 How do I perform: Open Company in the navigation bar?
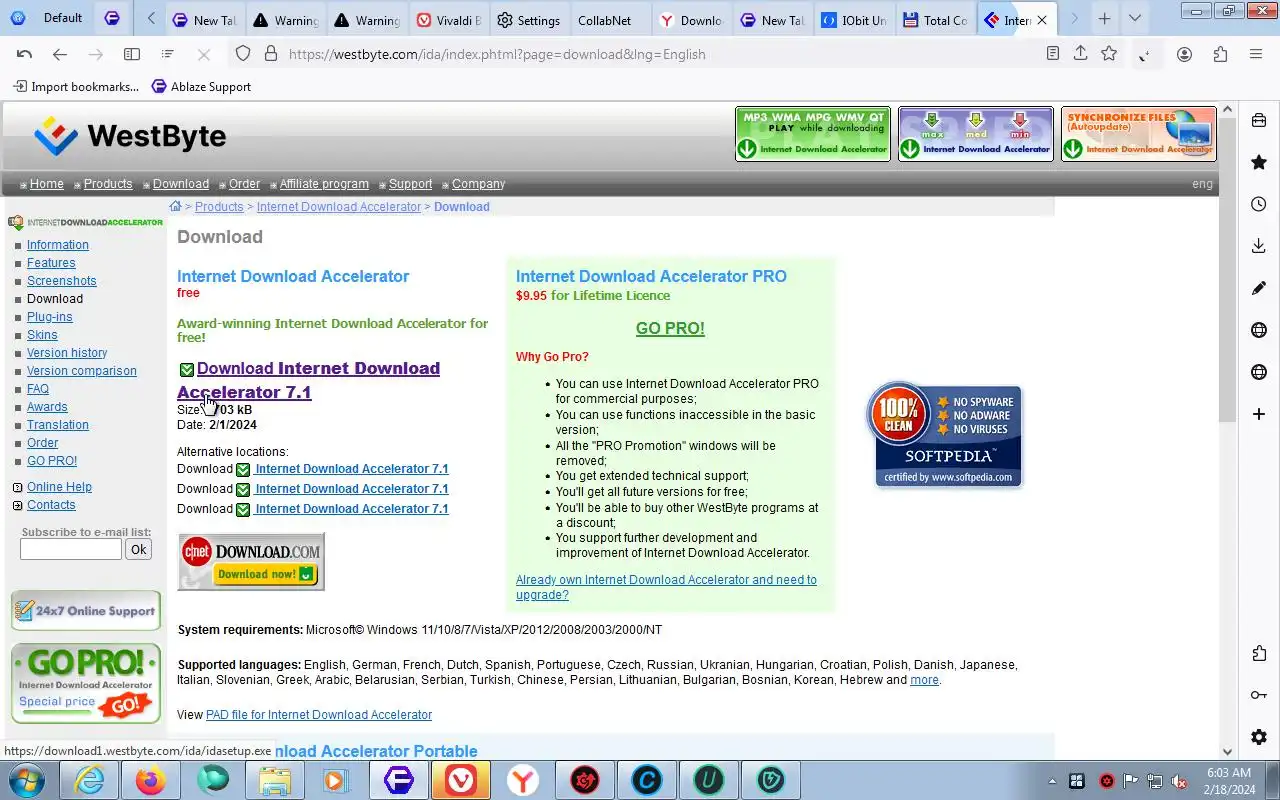click(478, 184)
